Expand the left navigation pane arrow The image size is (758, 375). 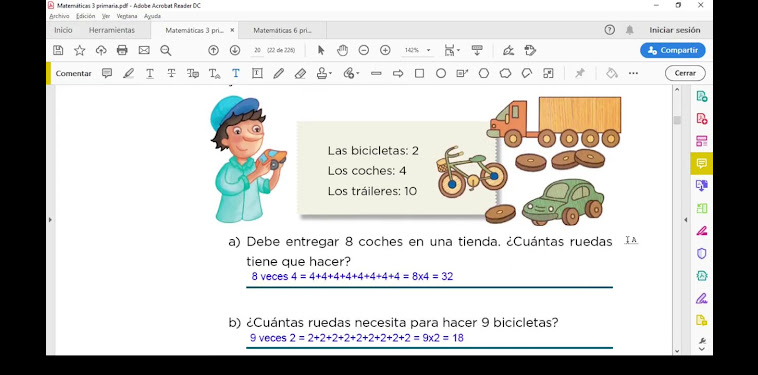pos(50,220)
